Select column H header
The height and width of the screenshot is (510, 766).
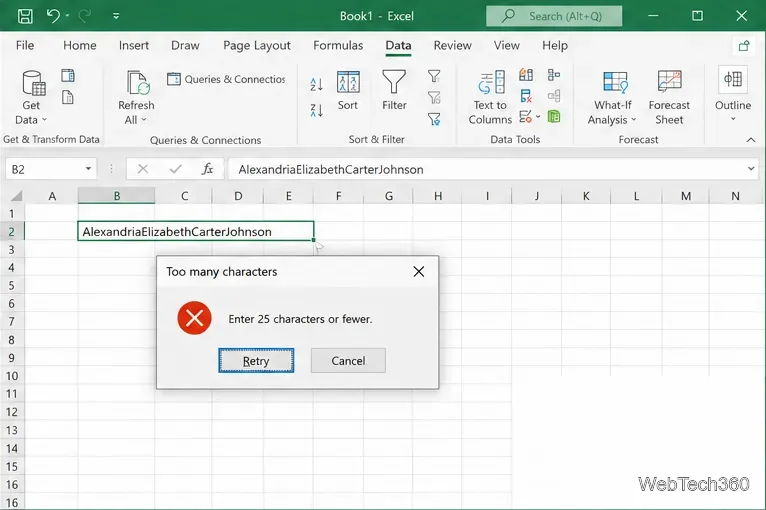coord(438,196)
